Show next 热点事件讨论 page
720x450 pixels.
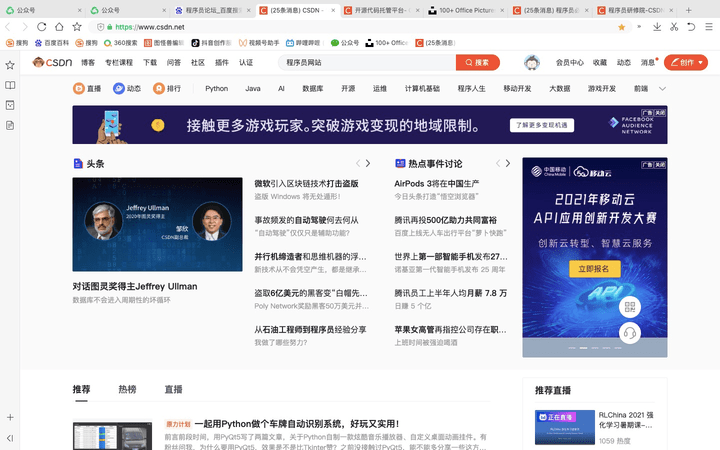point(507,163)
